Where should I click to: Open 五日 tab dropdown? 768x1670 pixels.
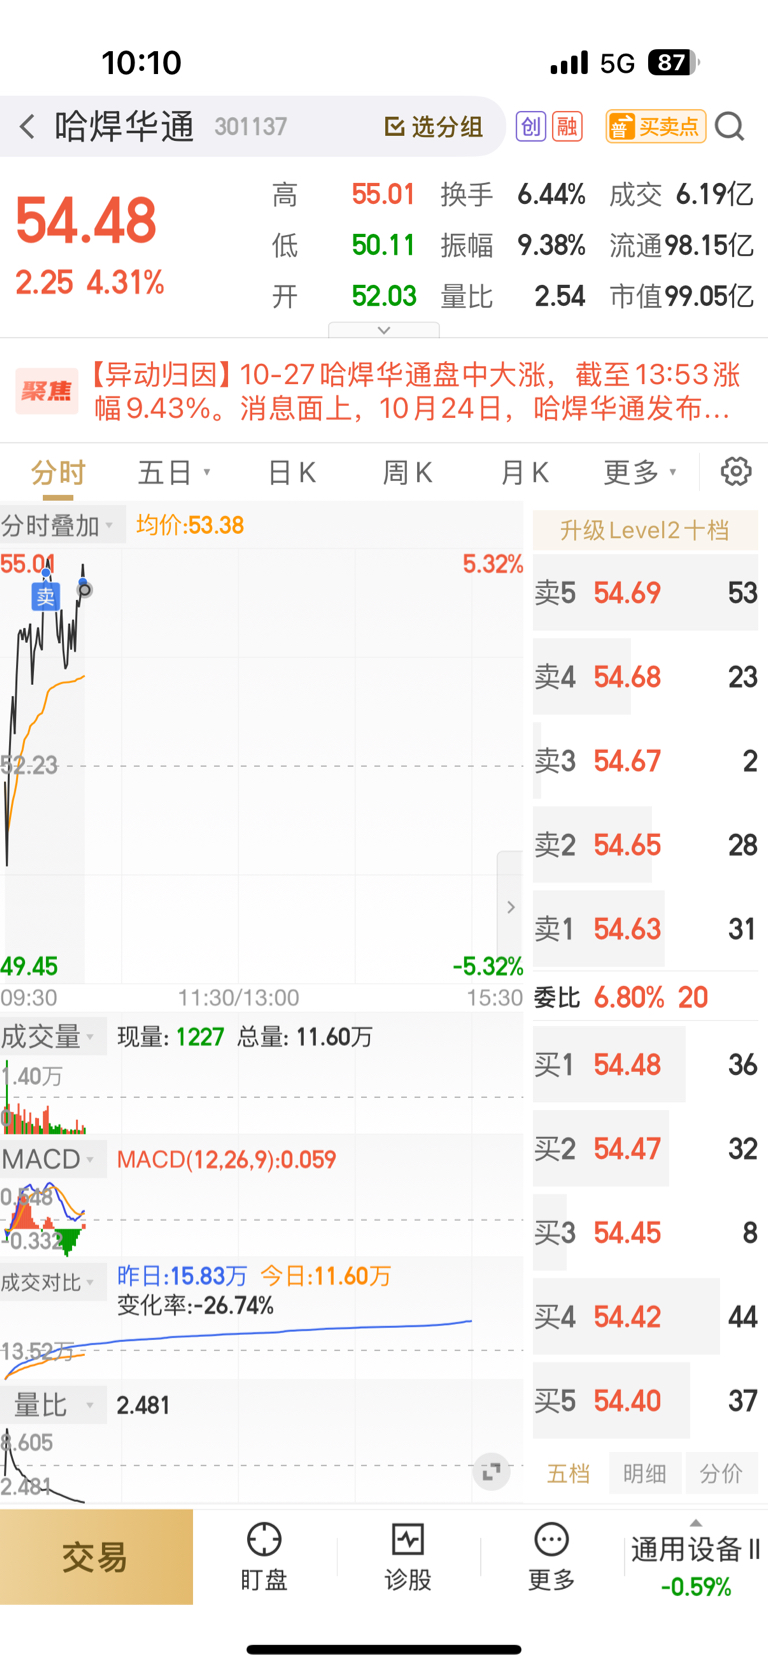point(174,472)
